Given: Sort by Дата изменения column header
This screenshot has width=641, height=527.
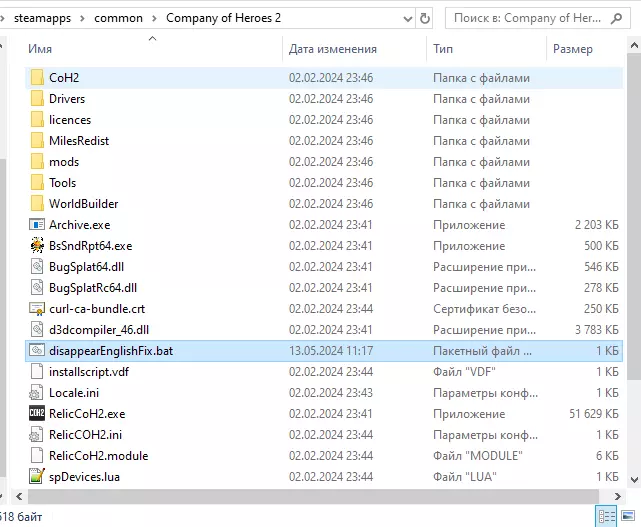Looking at the screenshot, I should [x=333, y=49].
